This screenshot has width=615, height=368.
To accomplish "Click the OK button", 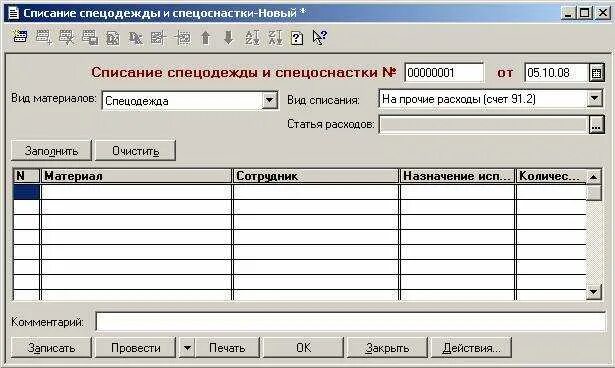I will coord(303,348).
